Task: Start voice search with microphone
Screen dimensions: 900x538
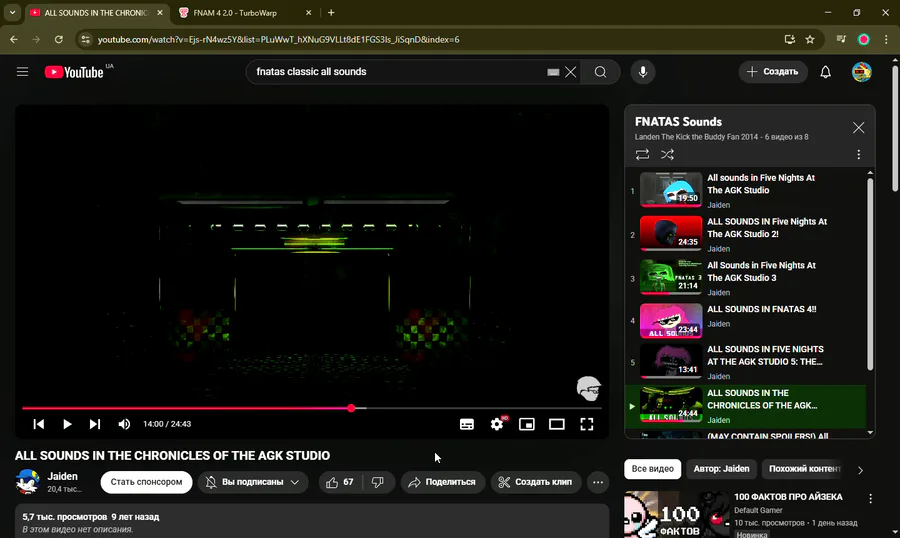Action: (x=643, y=72)
